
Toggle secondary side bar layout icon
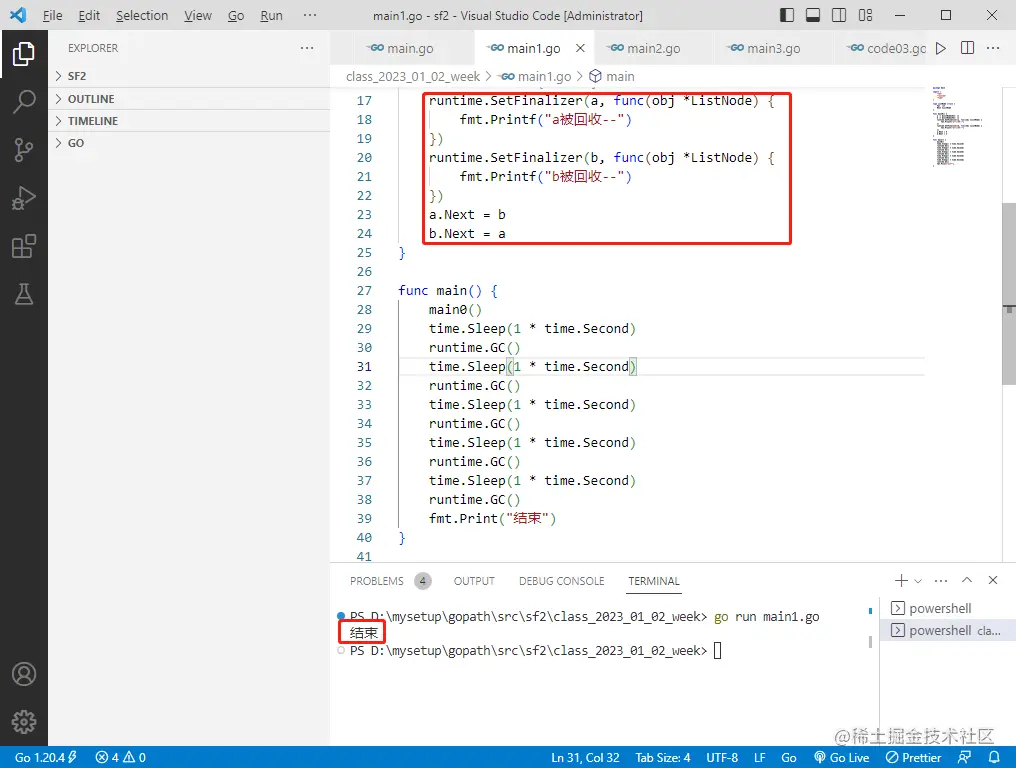(838, 15)
